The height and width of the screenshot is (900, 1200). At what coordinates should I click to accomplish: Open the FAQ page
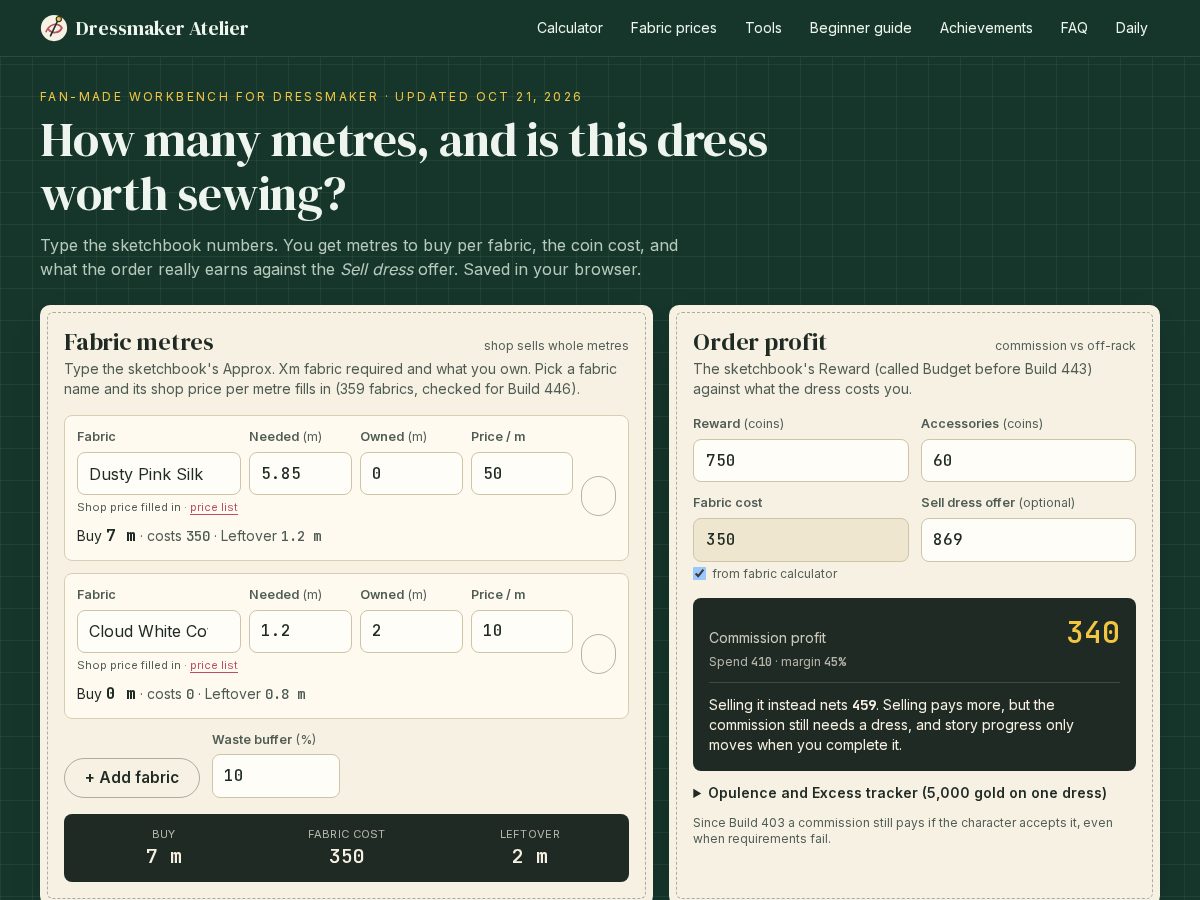click(1074, 28)
